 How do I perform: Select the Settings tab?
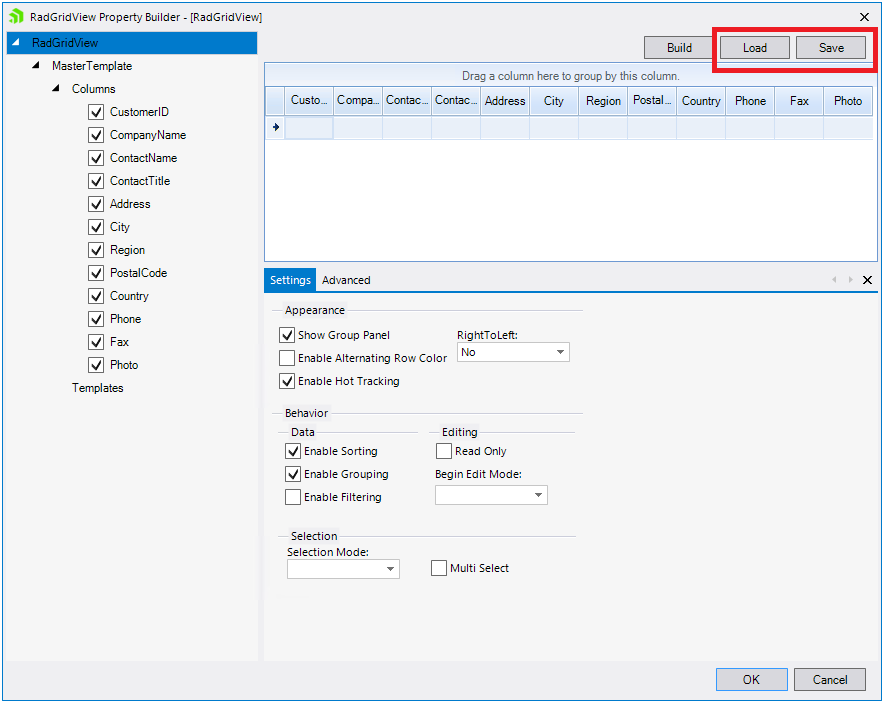point(290,280)
